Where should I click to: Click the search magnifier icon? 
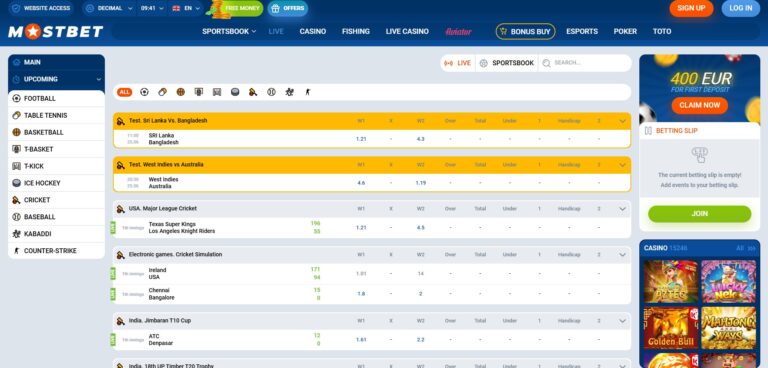(x=546, y=63)
